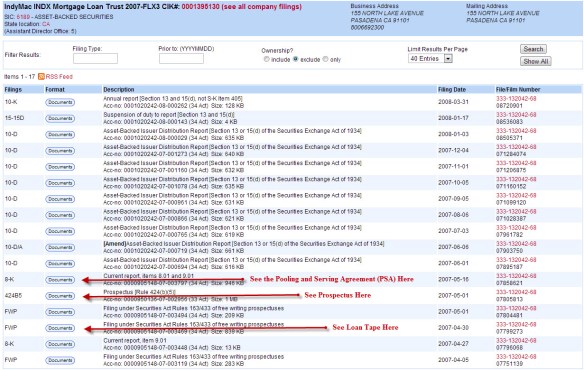Click "Current report, item 9.01" description
This screenshot has height=370, width=584.
pyautogui.click(x=135, y=341)
